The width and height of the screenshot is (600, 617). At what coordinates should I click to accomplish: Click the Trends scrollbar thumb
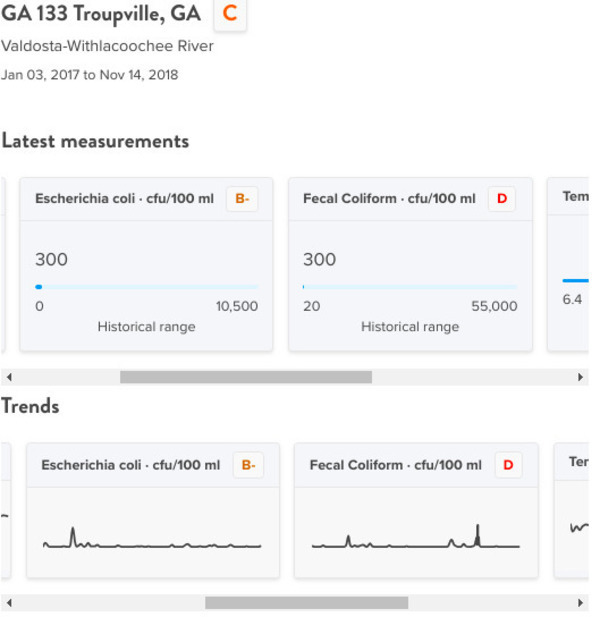click(306, 602)
